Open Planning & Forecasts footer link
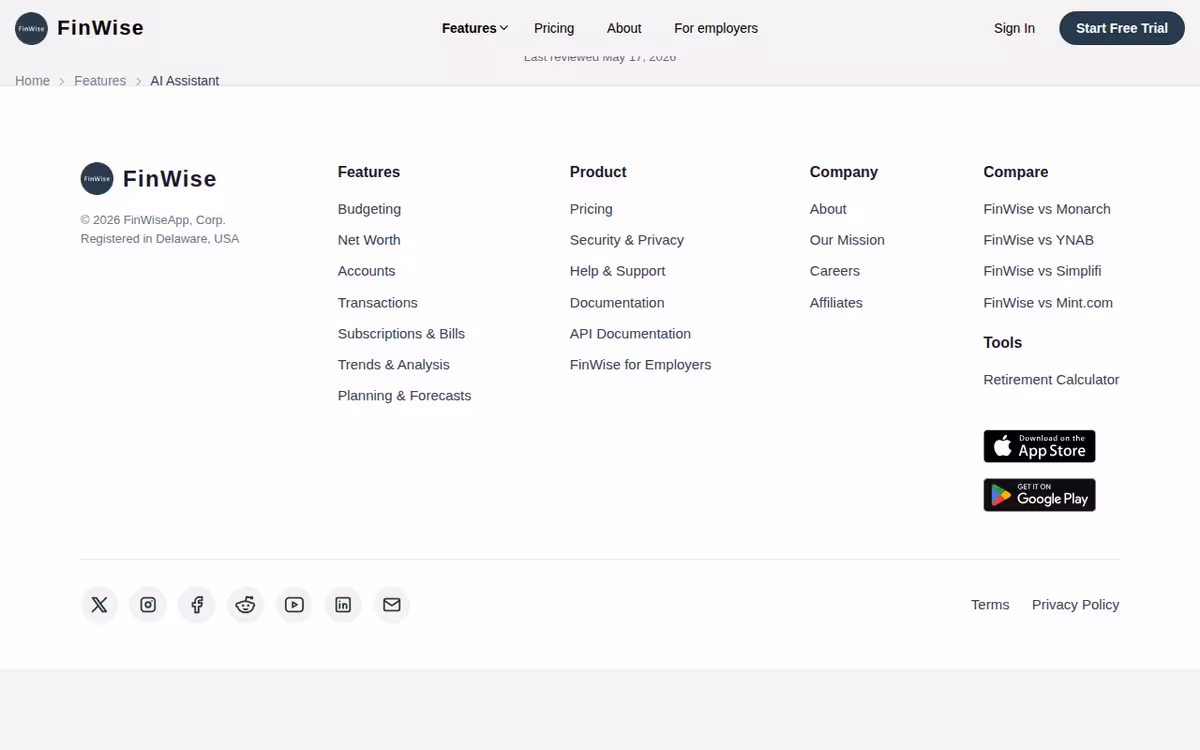Viewport: 1200px width, 750px height. [x=404, y=396]
